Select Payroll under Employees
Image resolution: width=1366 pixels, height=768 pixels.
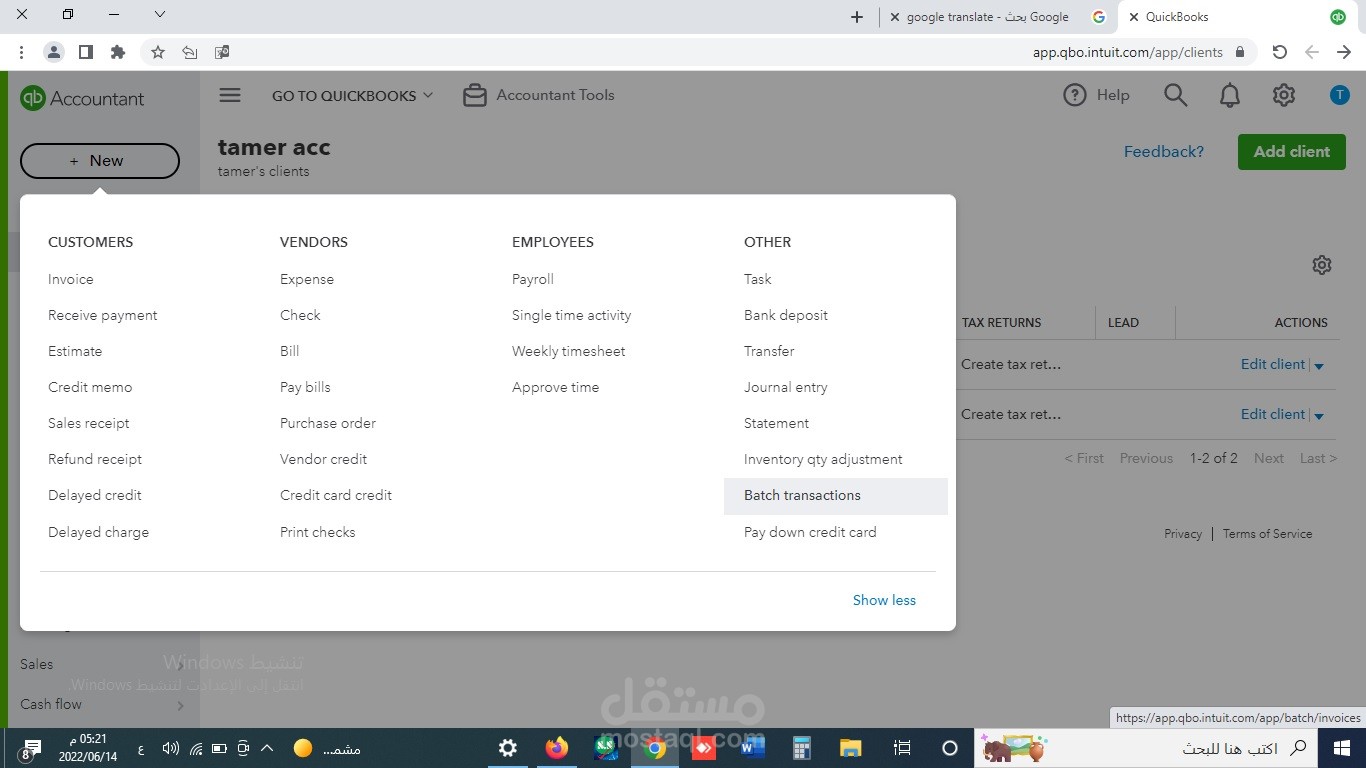click(x=532, y=279)
